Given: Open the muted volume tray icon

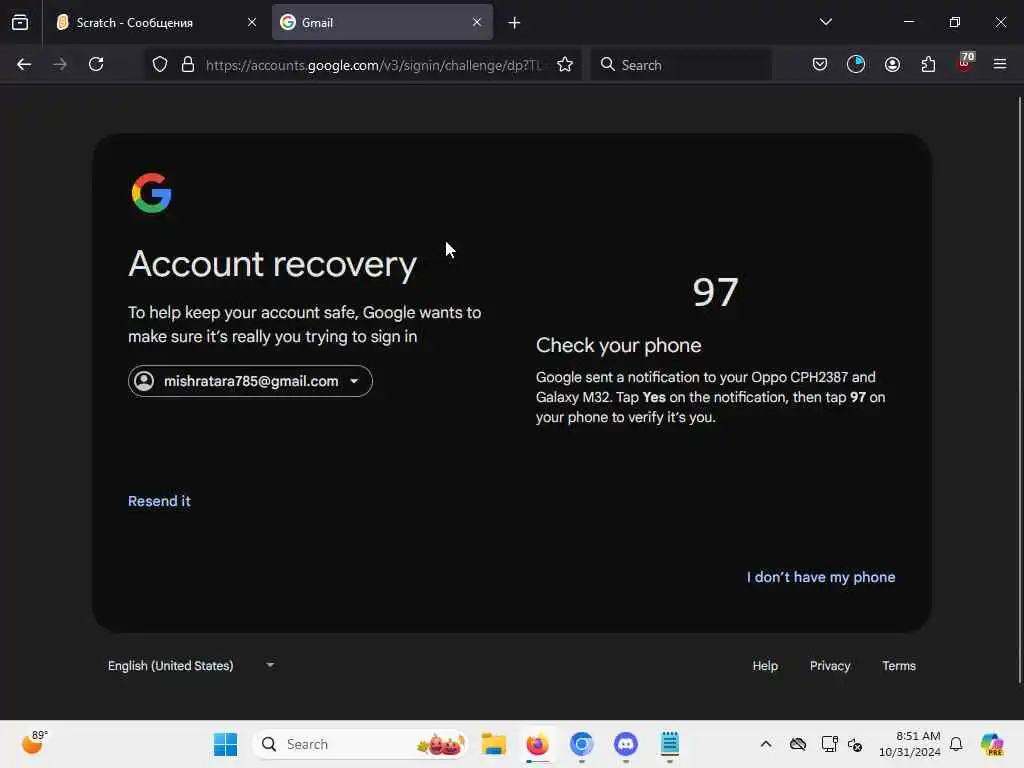Looking at the screenshot, I should 856,744.
